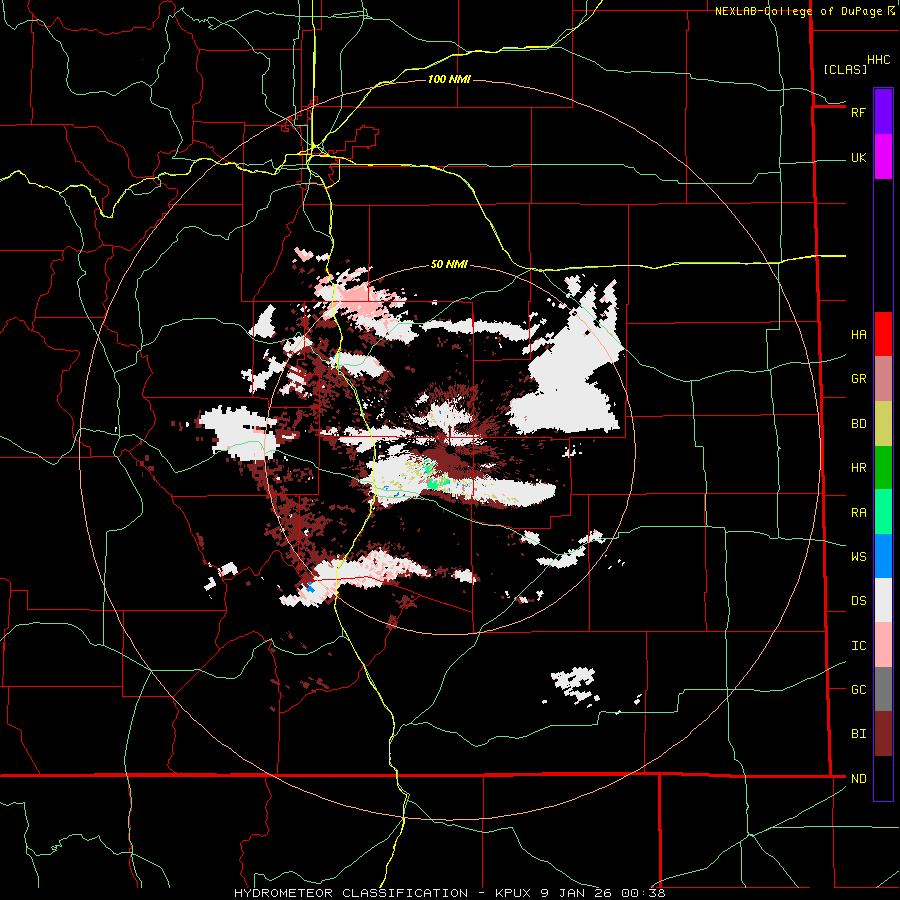Click the RA legend label

click(x=858, y=513)
